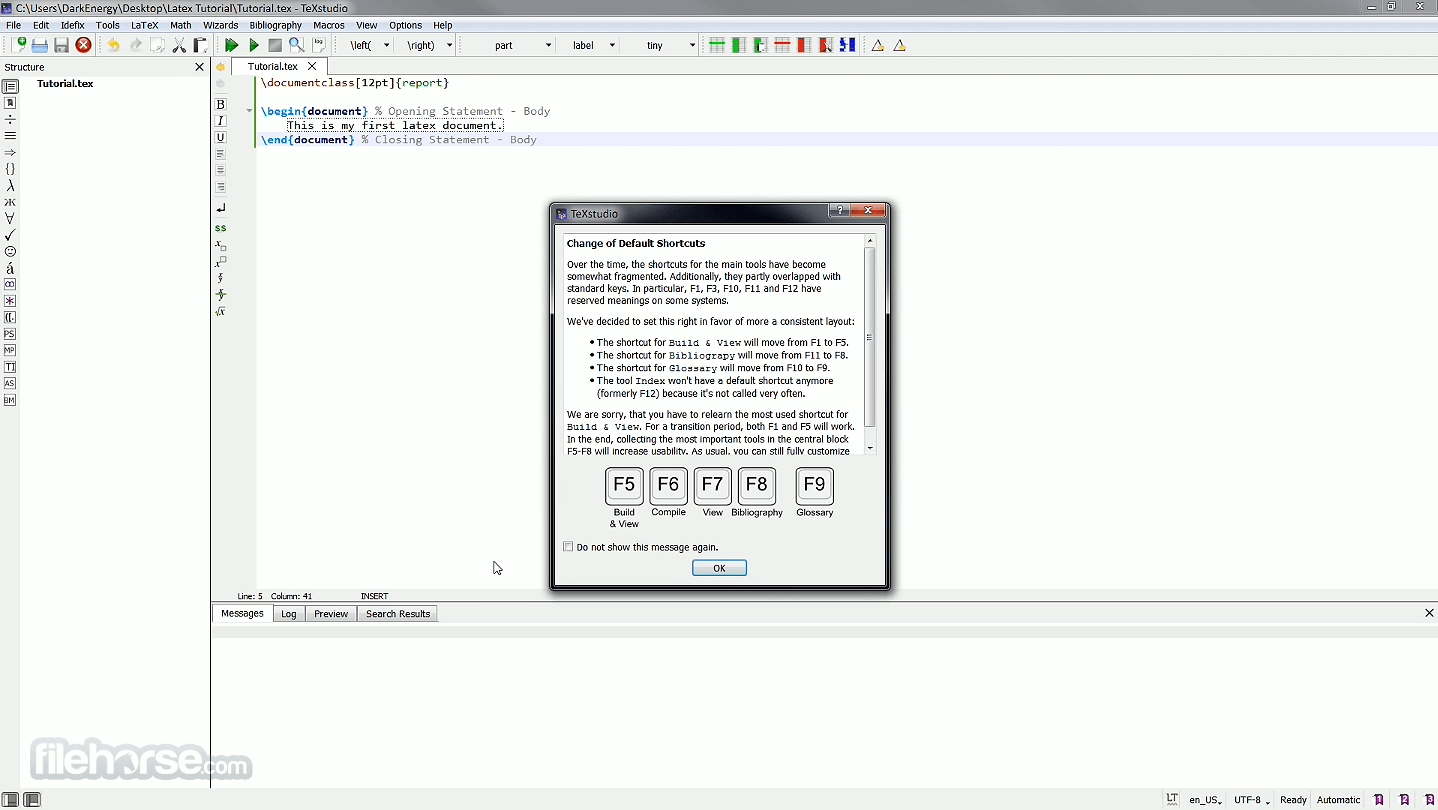Select Tutorial.tex in the Structure tree

click(x=65, y=83)
